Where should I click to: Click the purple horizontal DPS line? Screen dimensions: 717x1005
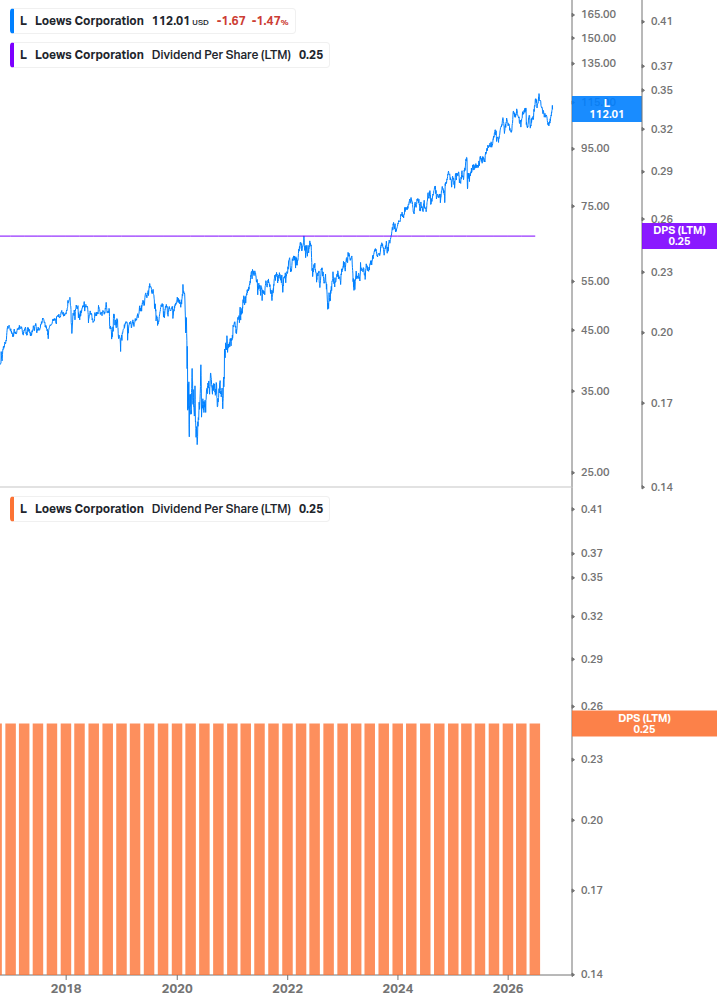(267, 236)
